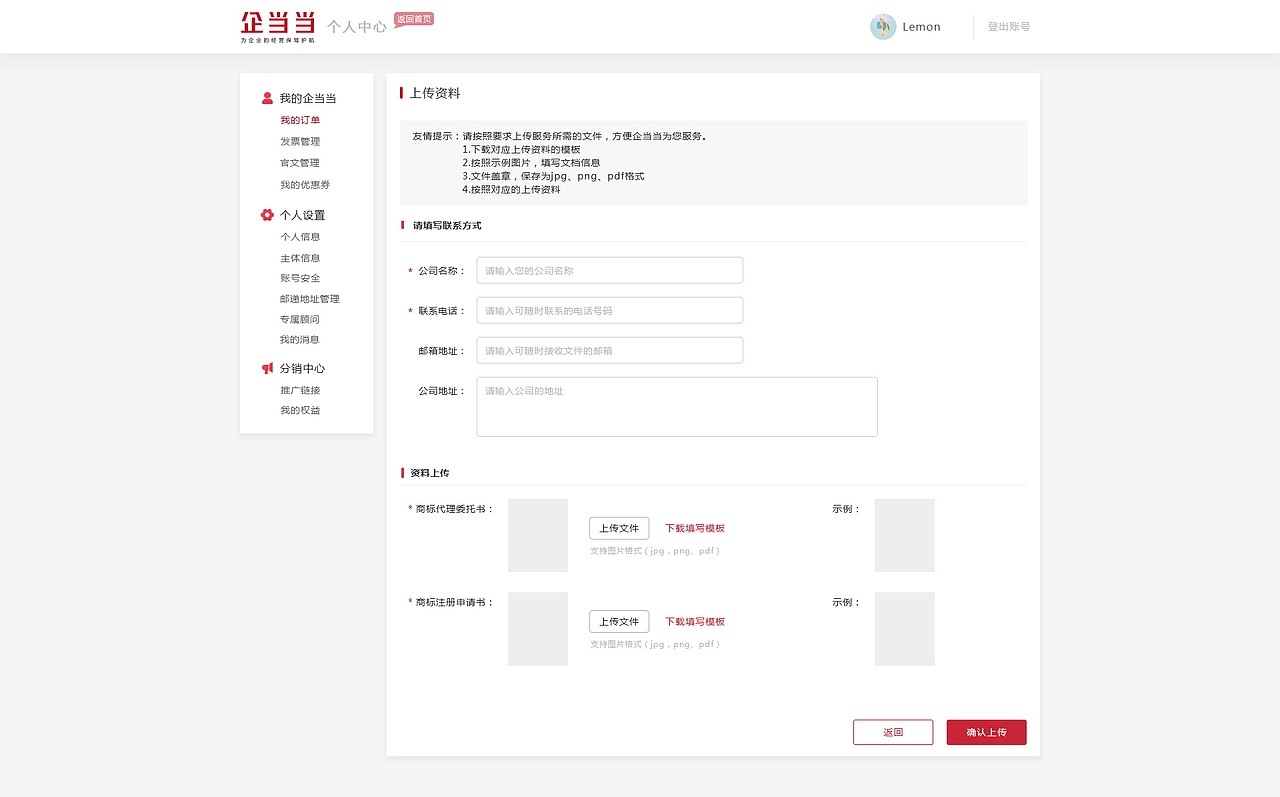Click the 企当当 logo
1280x797 pixels.
pyautogui.click(x=278, y=27)
